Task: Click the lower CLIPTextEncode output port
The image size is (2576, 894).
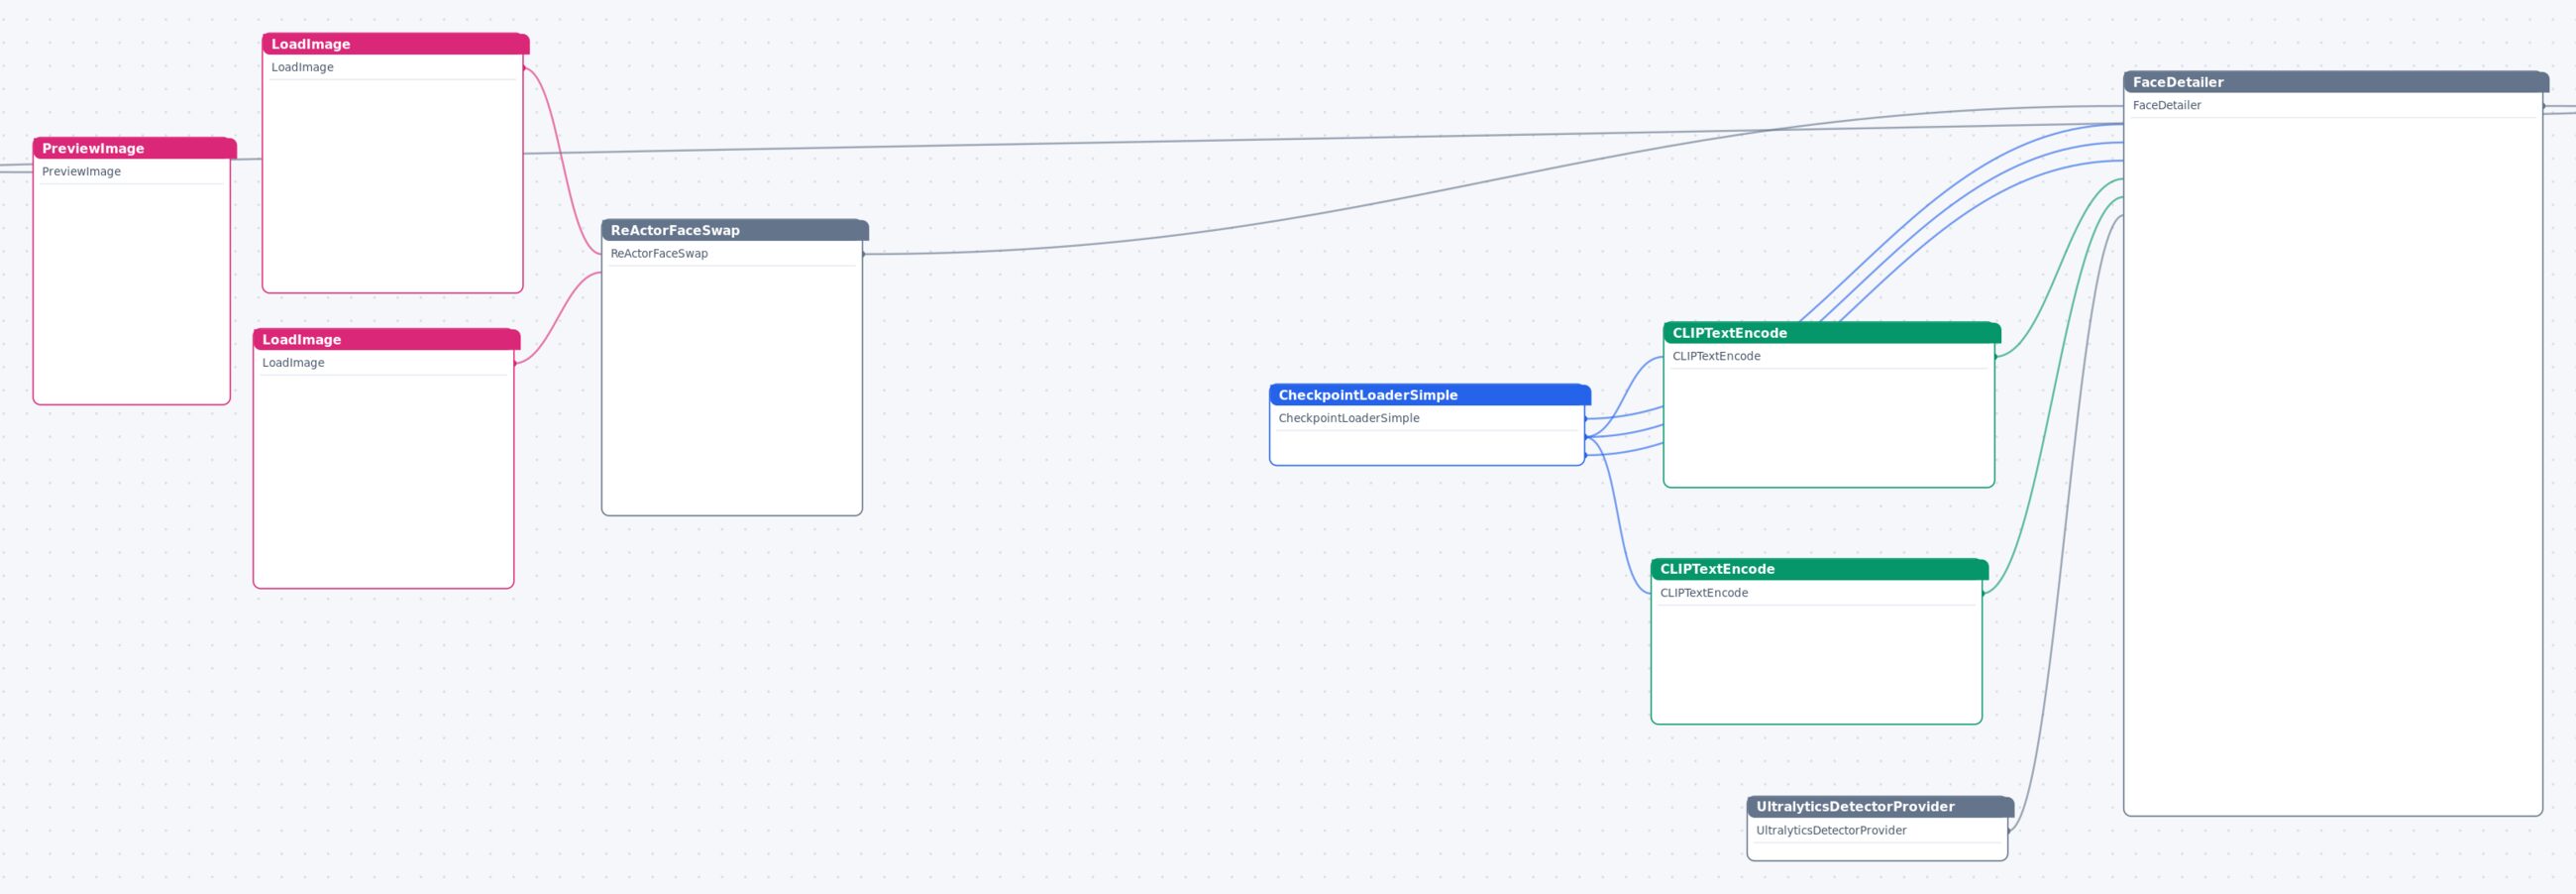Action: pos(1983,593)
